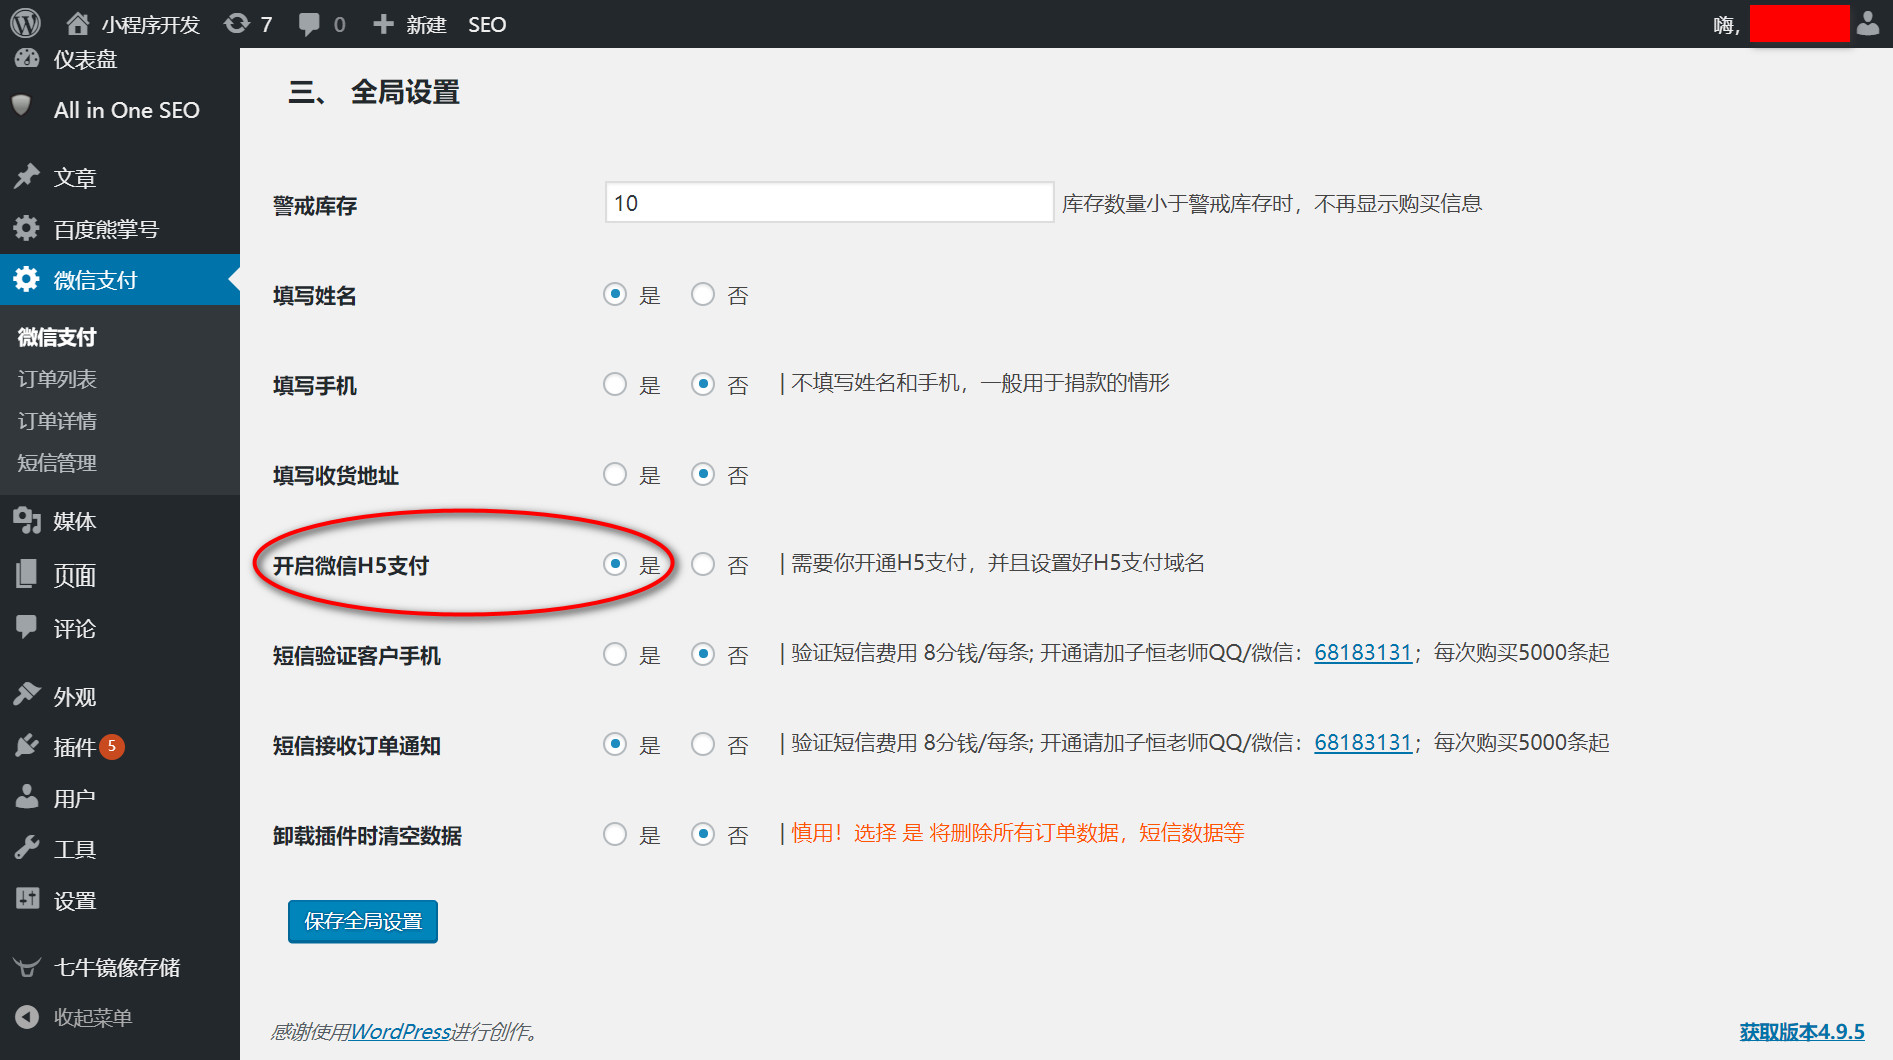
Task: Click the plus icon for 新建
Action: click(x=383, y=24)
